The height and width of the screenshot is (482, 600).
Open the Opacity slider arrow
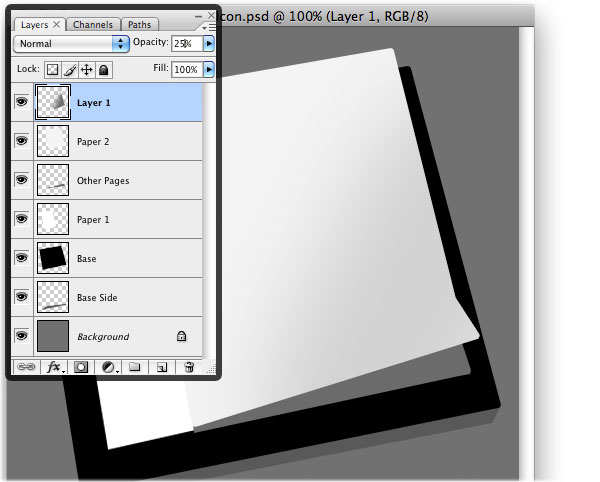coord(209,44)
